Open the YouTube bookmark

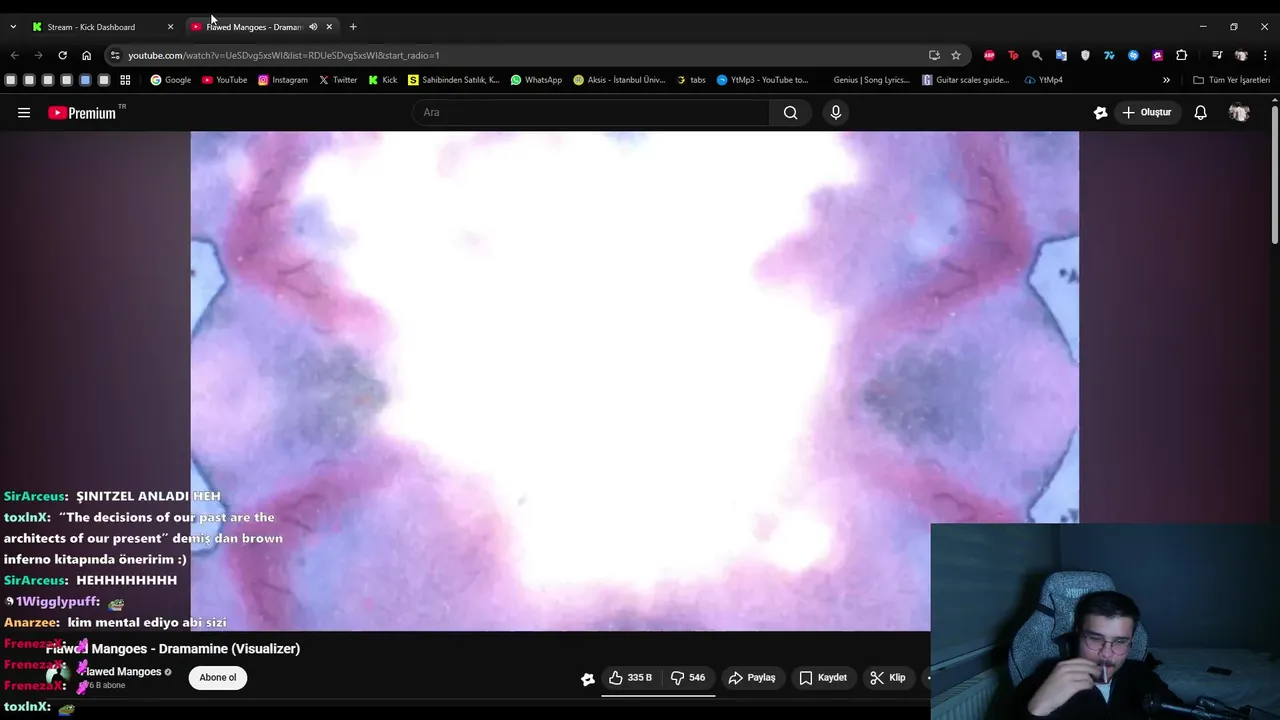pyautogui.click(x=224, y=80)
